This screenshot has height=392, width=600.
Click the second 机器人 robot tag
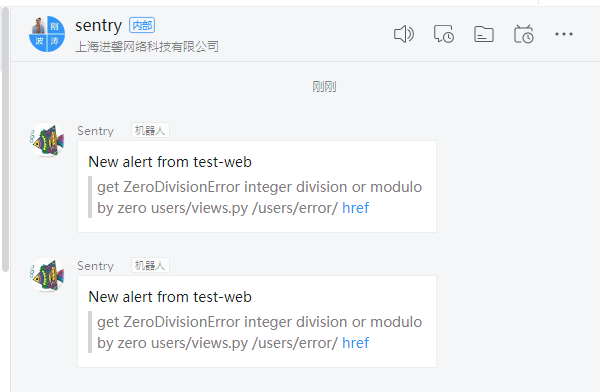(x=150, y=265)
